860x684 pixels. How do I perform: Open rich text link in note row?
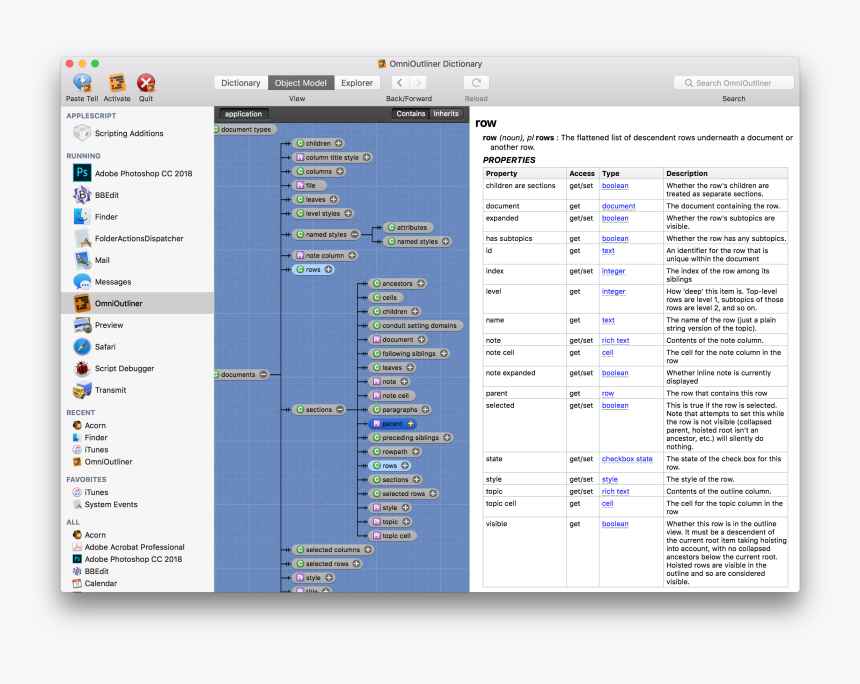pyautogui.click(x=615, y=341)
